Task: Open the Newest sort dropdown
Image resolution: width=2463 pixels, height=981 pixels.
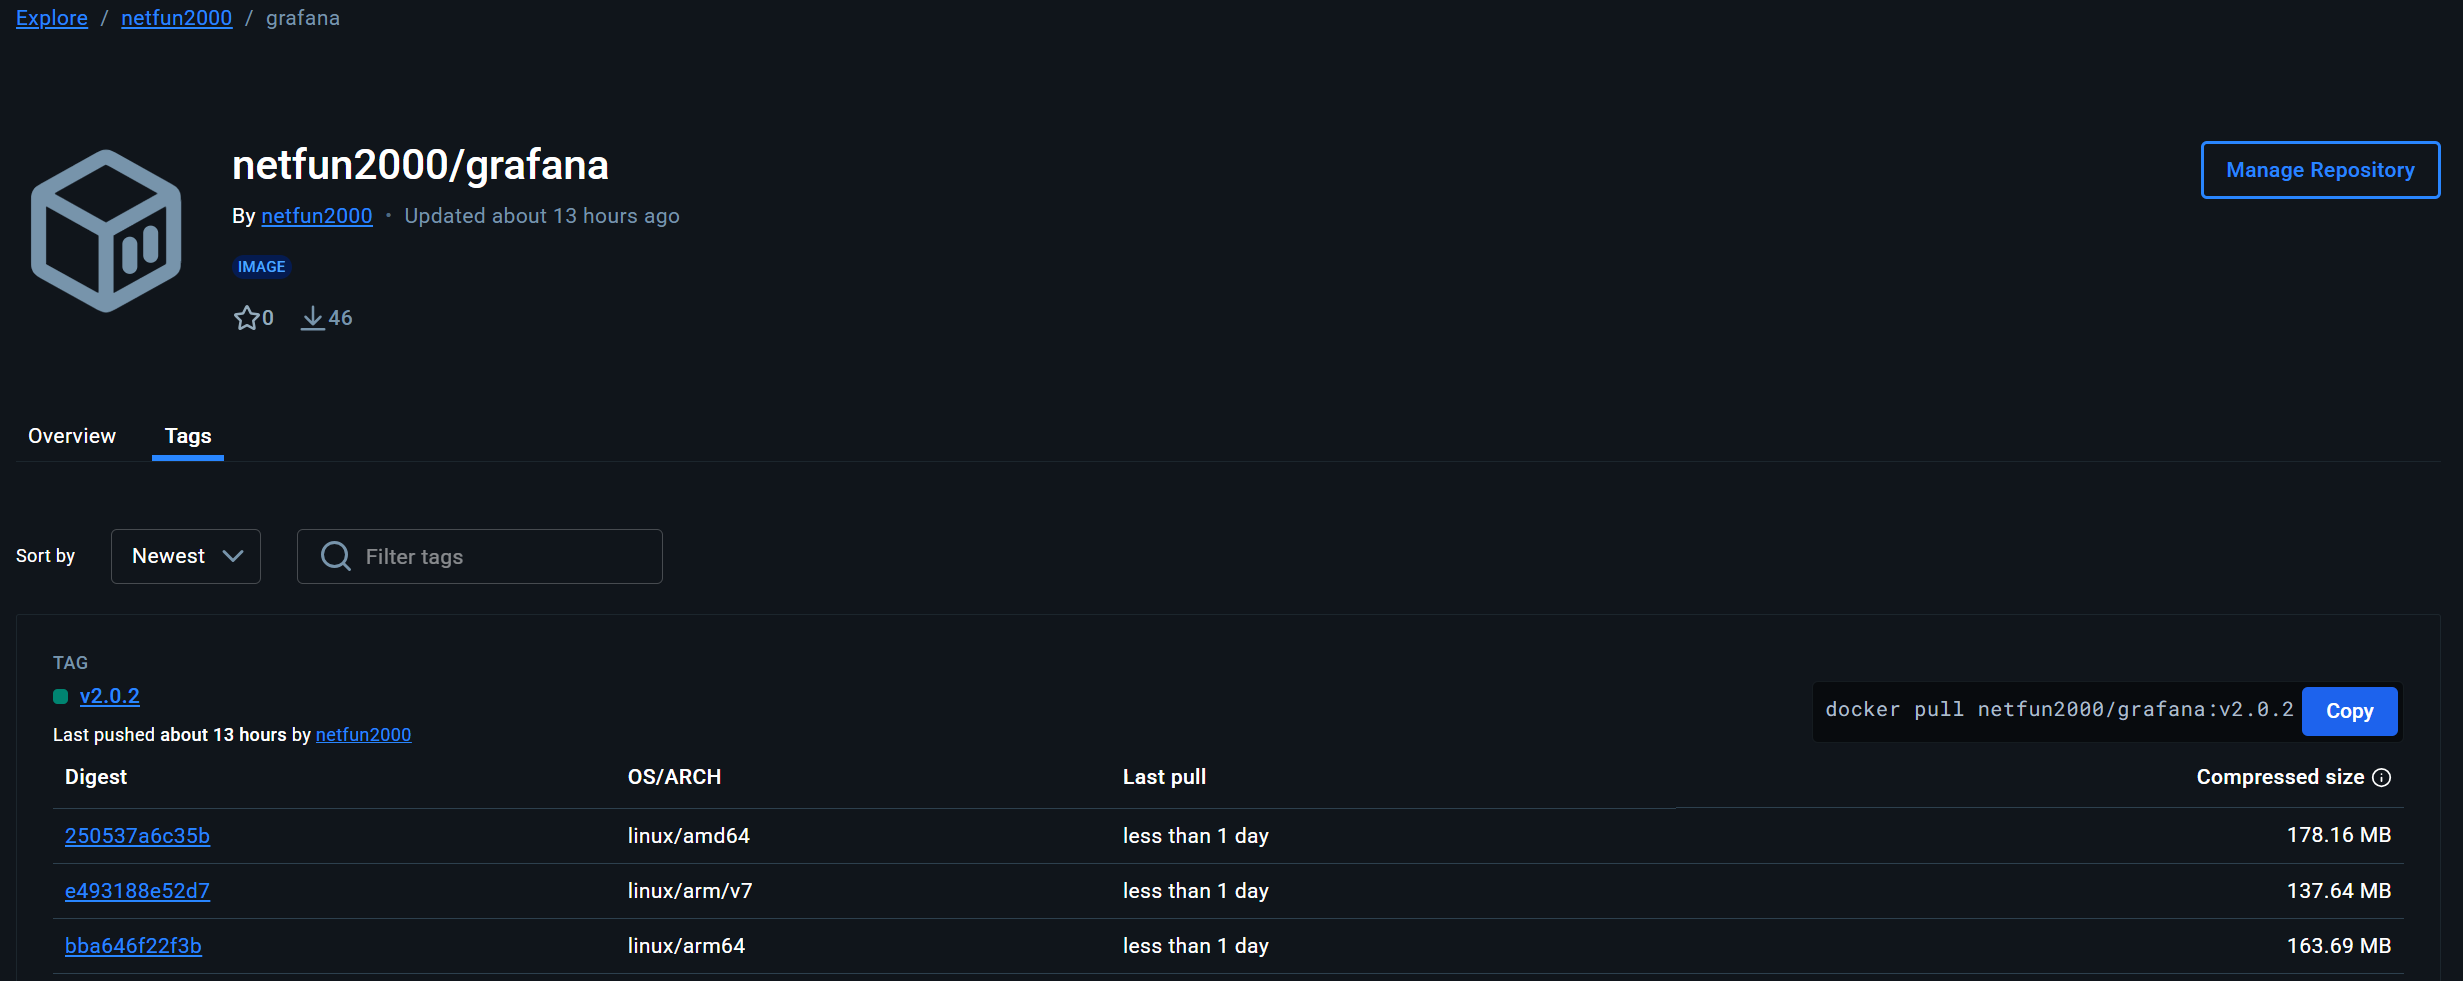Action: pyautogui.click(x=186, y=556)
